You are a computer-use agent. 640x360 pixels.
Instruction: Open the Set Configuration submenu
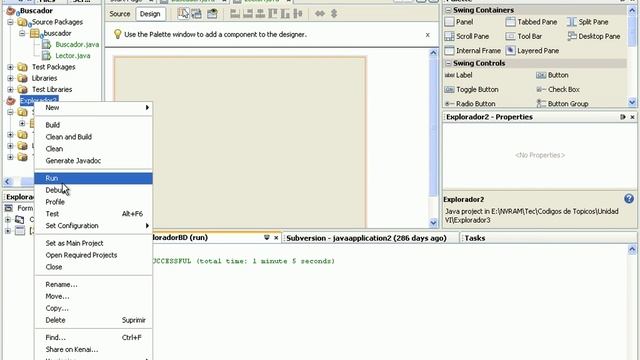[x=93, y=226]
